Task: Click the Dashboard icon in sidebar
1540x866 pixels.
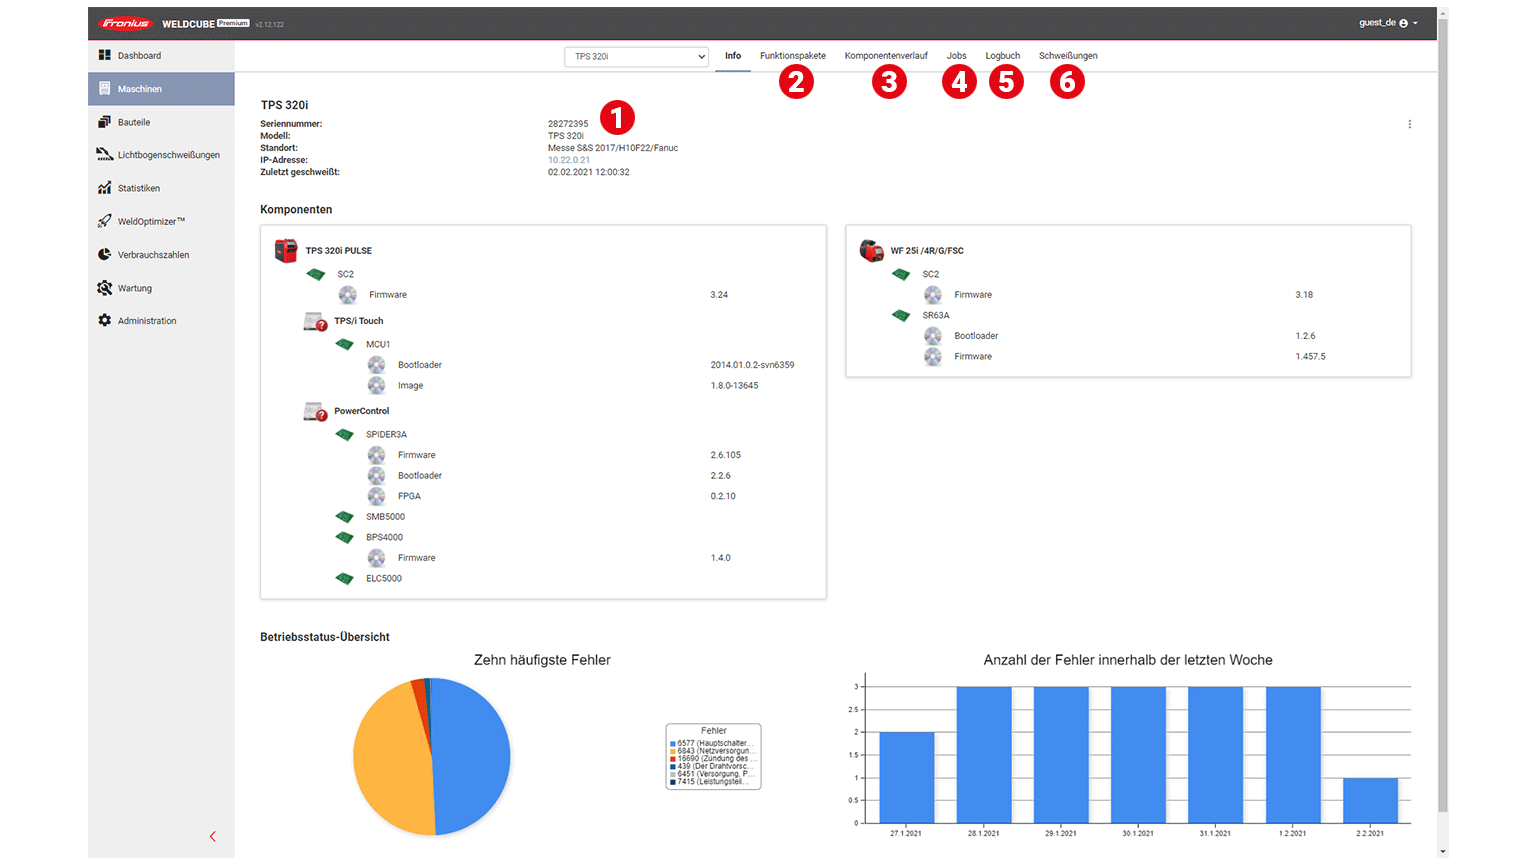Action: point(105,55)
